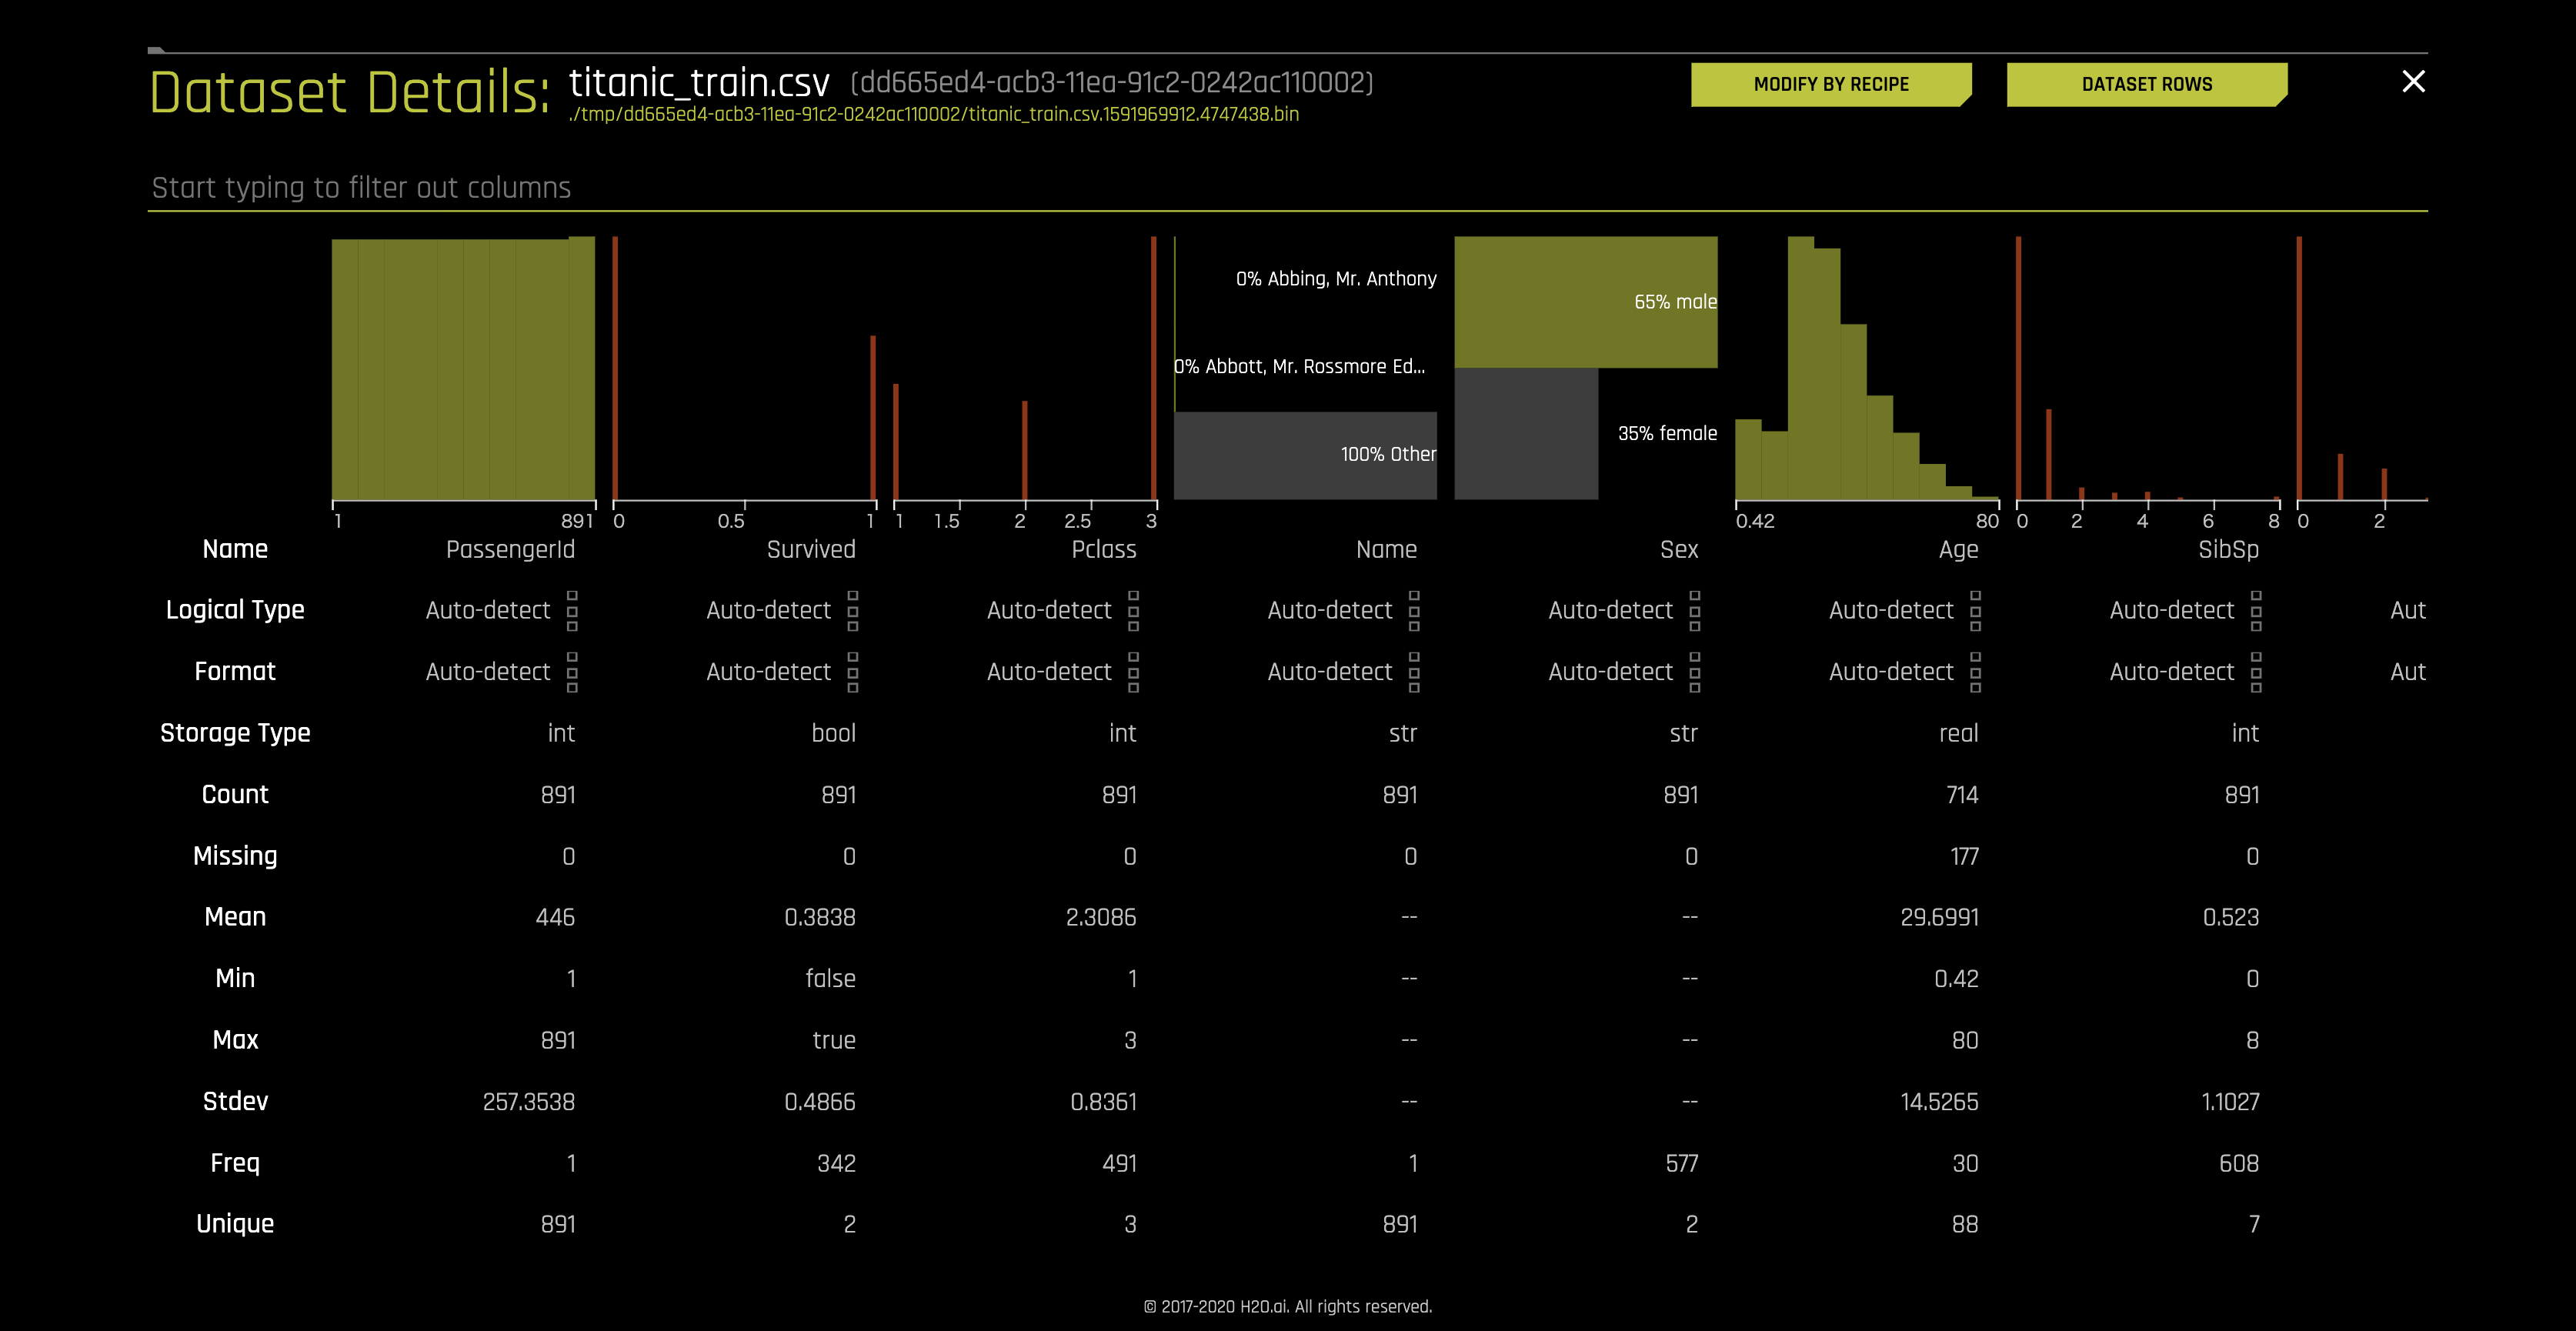Click the 100% Other bar in Name chart
This screenshot has width=2576, height=1331.
click(x=1305, y=455)
